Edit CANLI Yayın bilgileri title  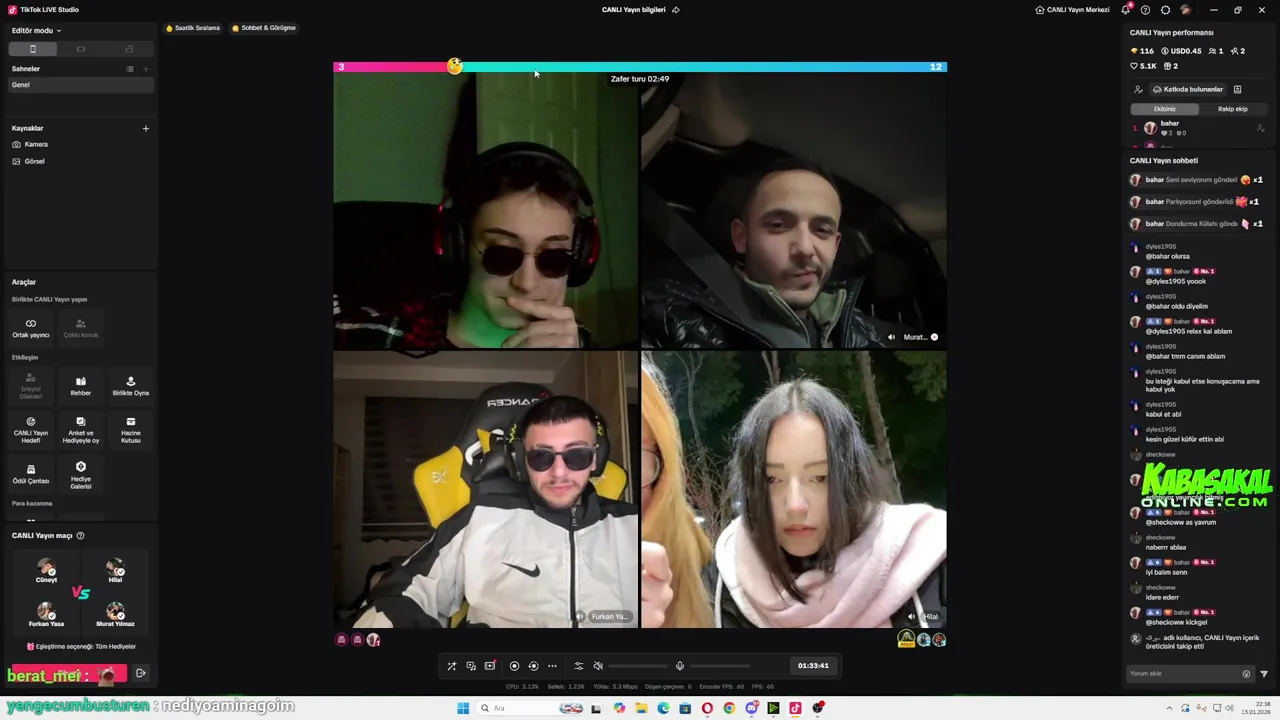click(x=640, y=10)
